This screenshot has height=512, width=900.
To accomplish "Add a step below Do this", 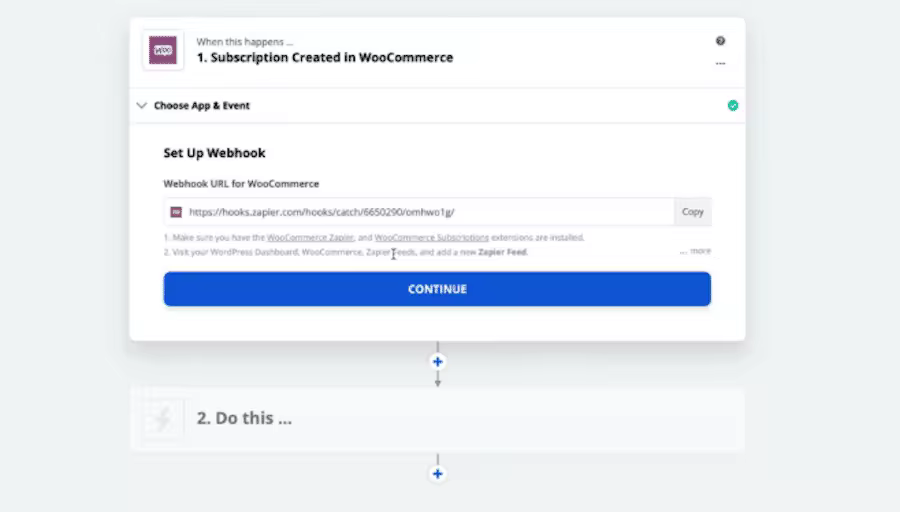I will [x=437, y=474].
